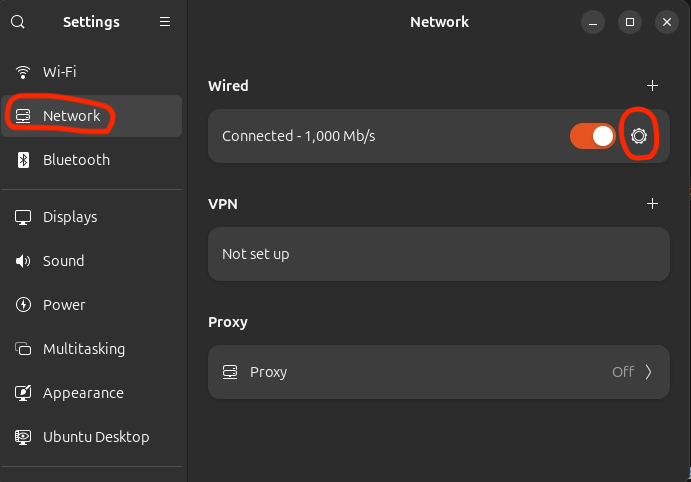691x482 pixels.
Task: Minimize the Settings window
Action: (x=593, y=22)
